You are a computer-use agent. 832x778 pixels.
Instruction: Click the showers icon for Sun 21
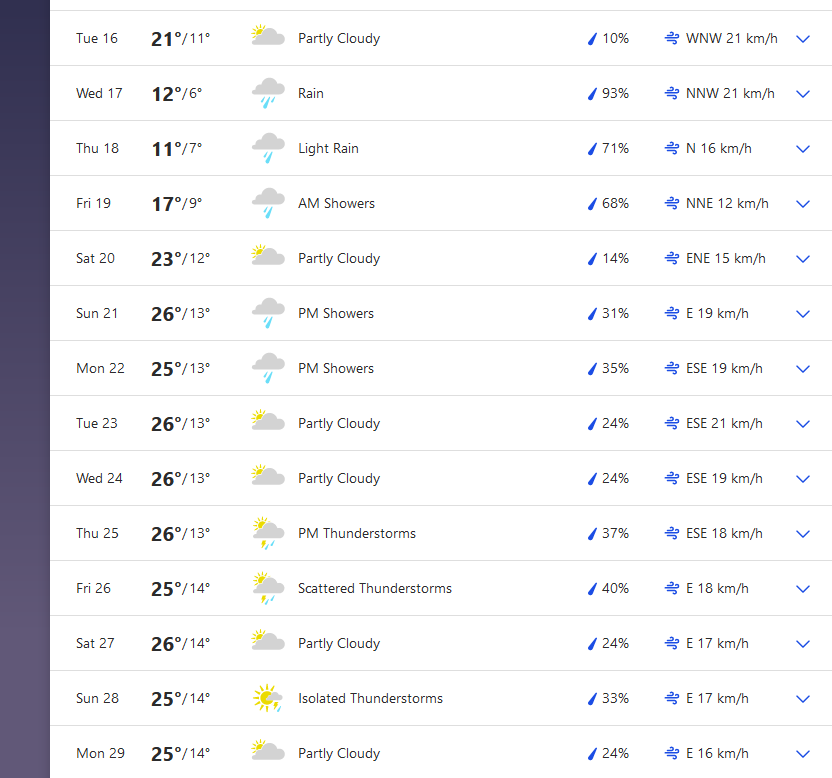[268, 314]
